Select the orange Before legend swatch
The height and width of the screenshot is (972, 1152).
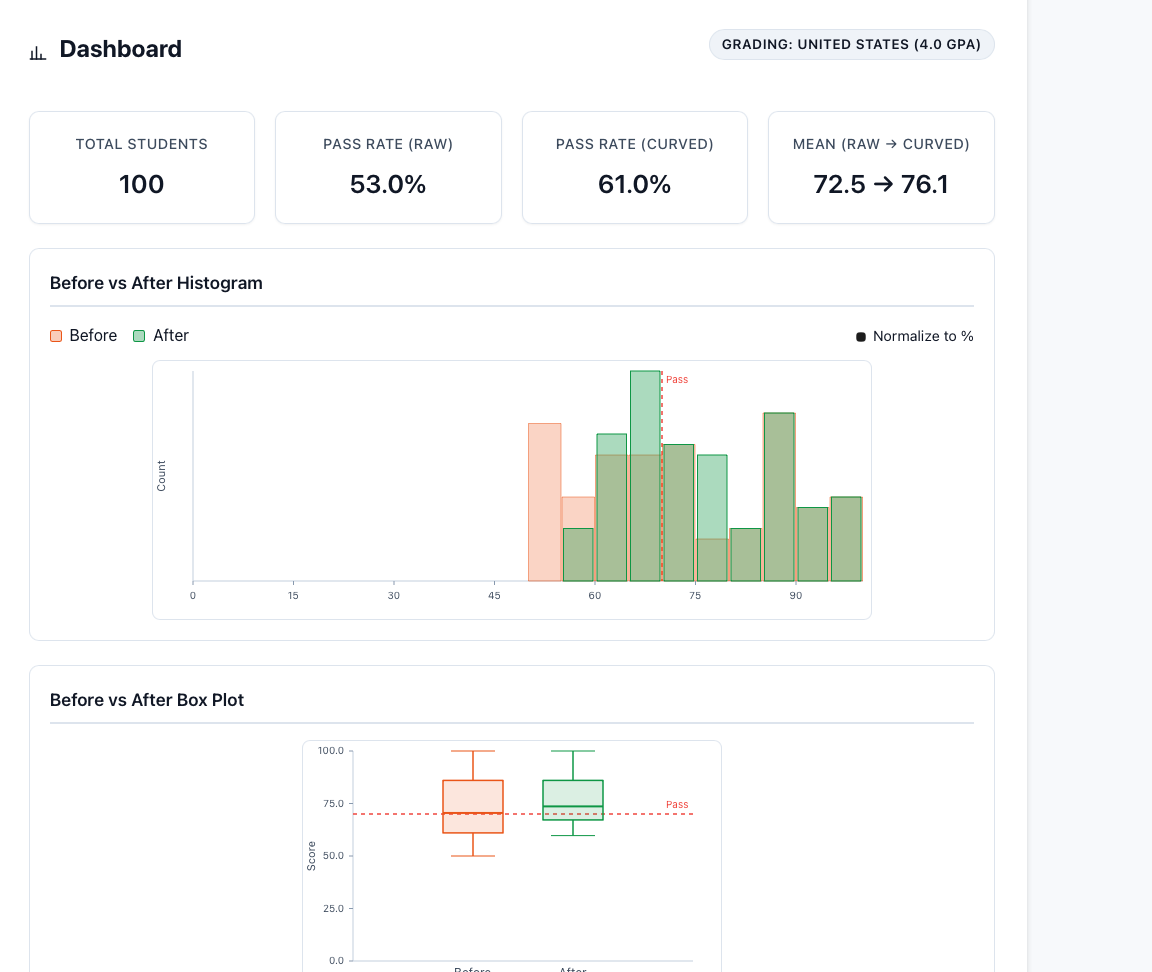55,336
